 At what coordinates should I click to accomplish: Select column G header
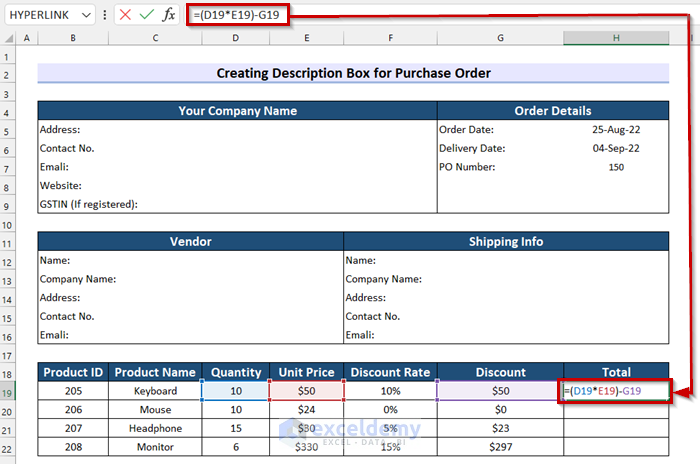coord(500,38)
